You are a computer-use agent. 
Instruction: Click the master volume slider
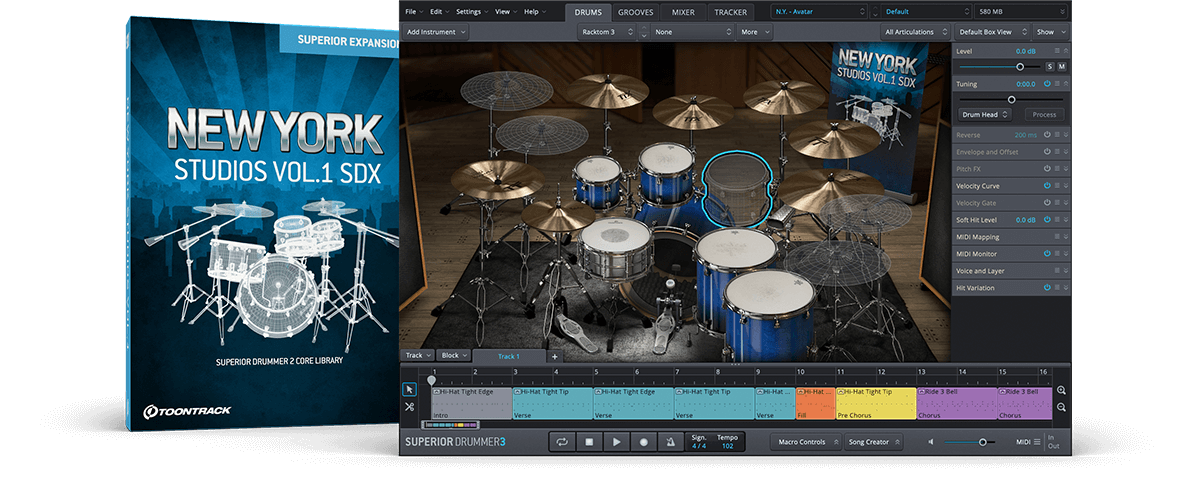[982, 442]
